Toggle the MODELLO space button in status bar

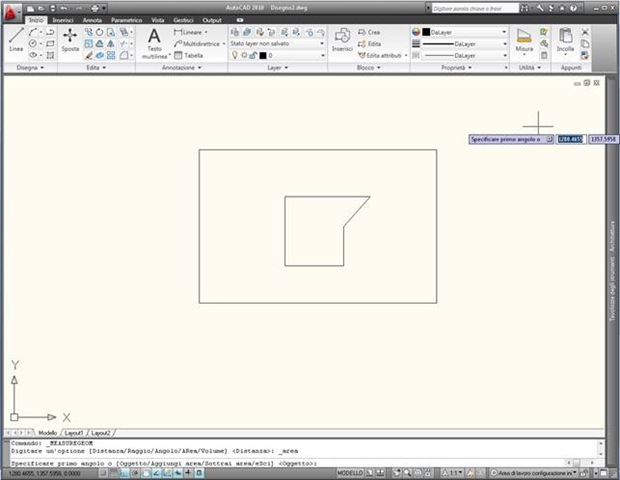click(350, 473)
